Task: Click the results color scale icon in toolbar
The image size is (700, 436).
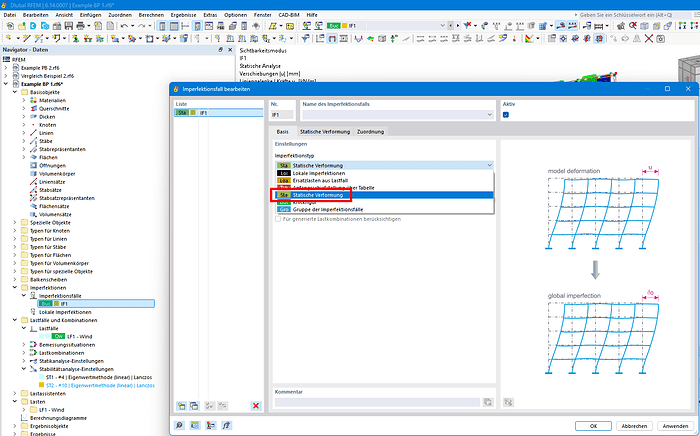Action: tap(529, 39)
